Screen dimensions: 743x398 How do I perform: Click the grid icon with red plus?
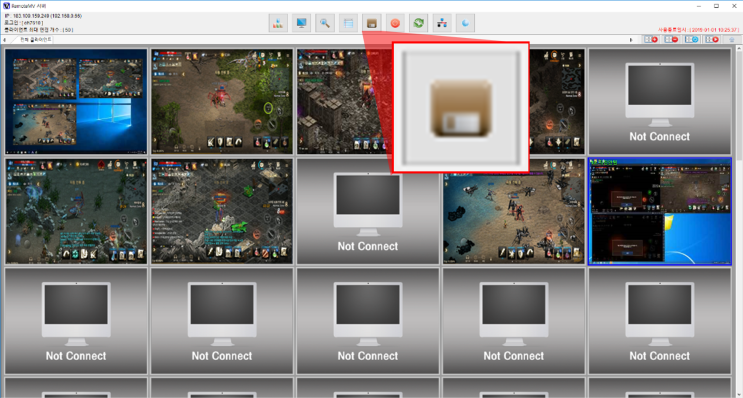pos(651,40)
